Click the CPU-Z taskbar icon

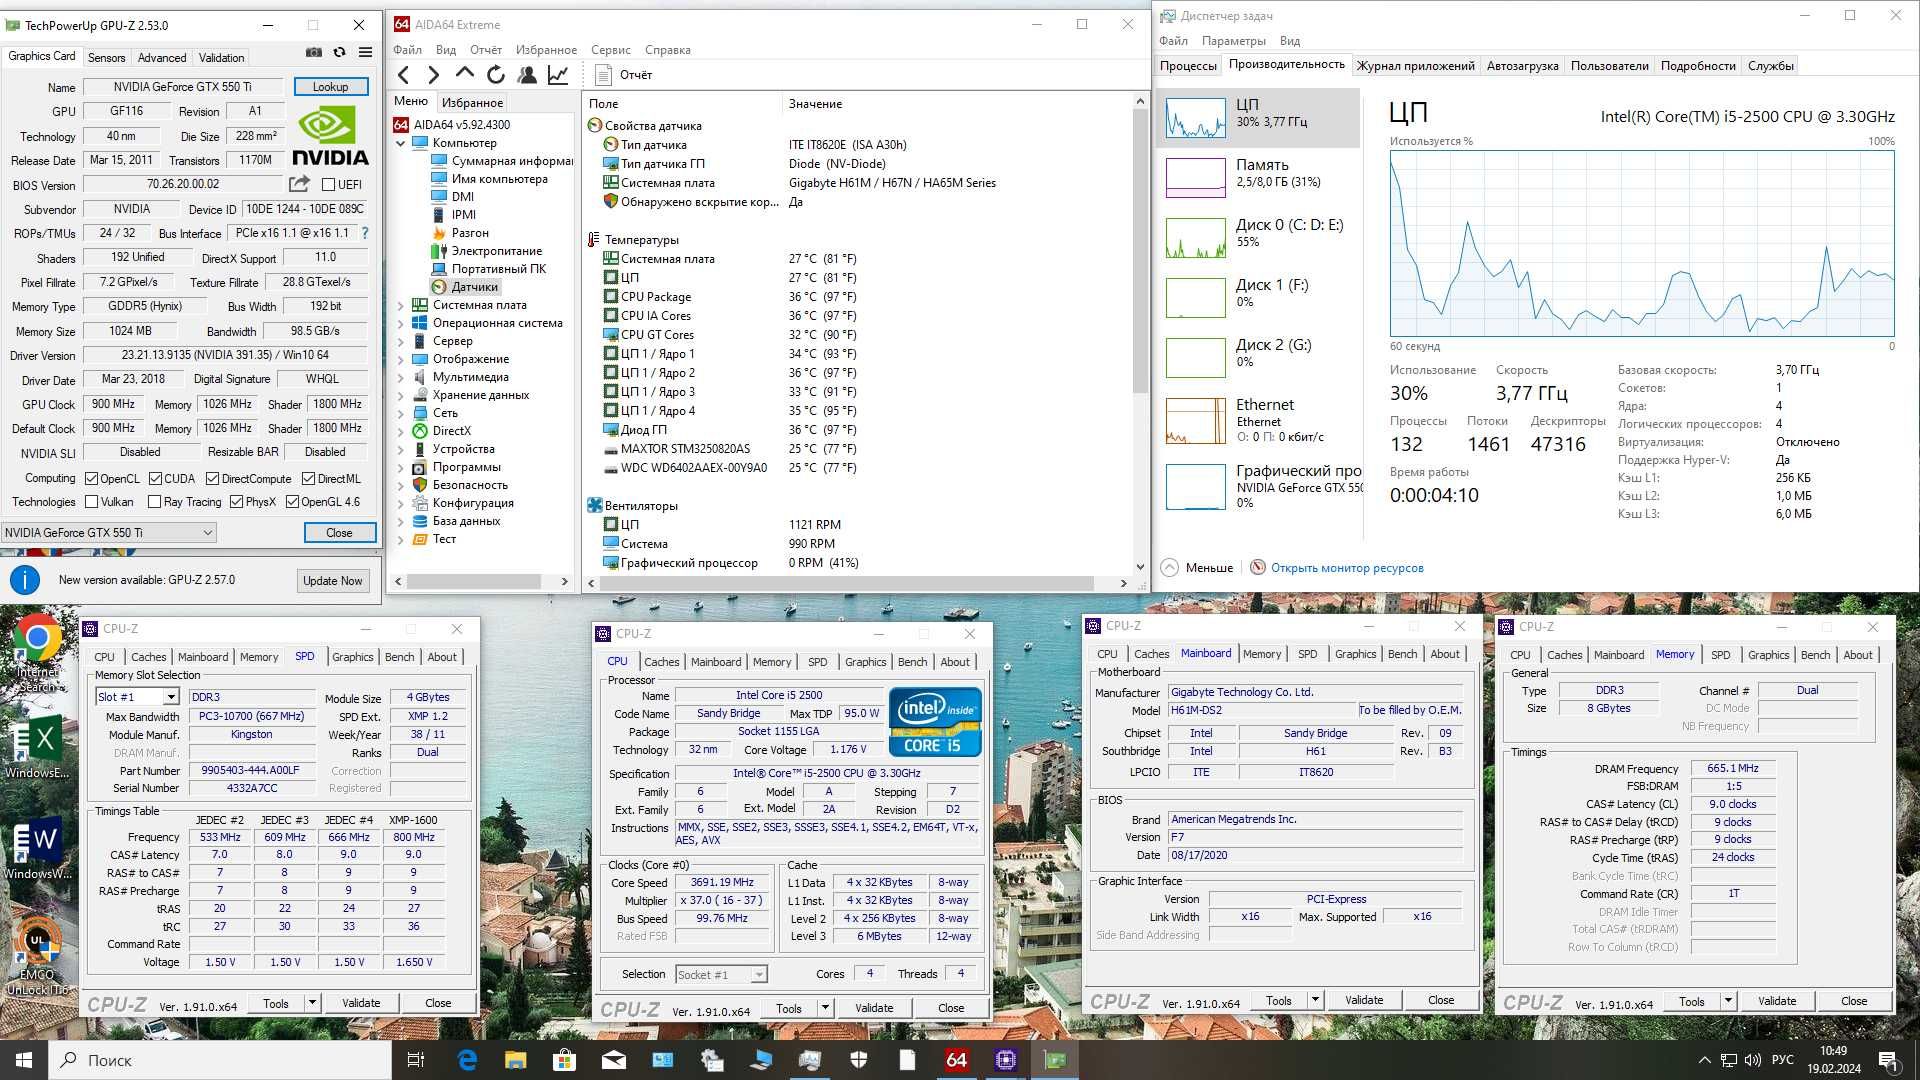pyautogui.click(x=1006, y=1060)
